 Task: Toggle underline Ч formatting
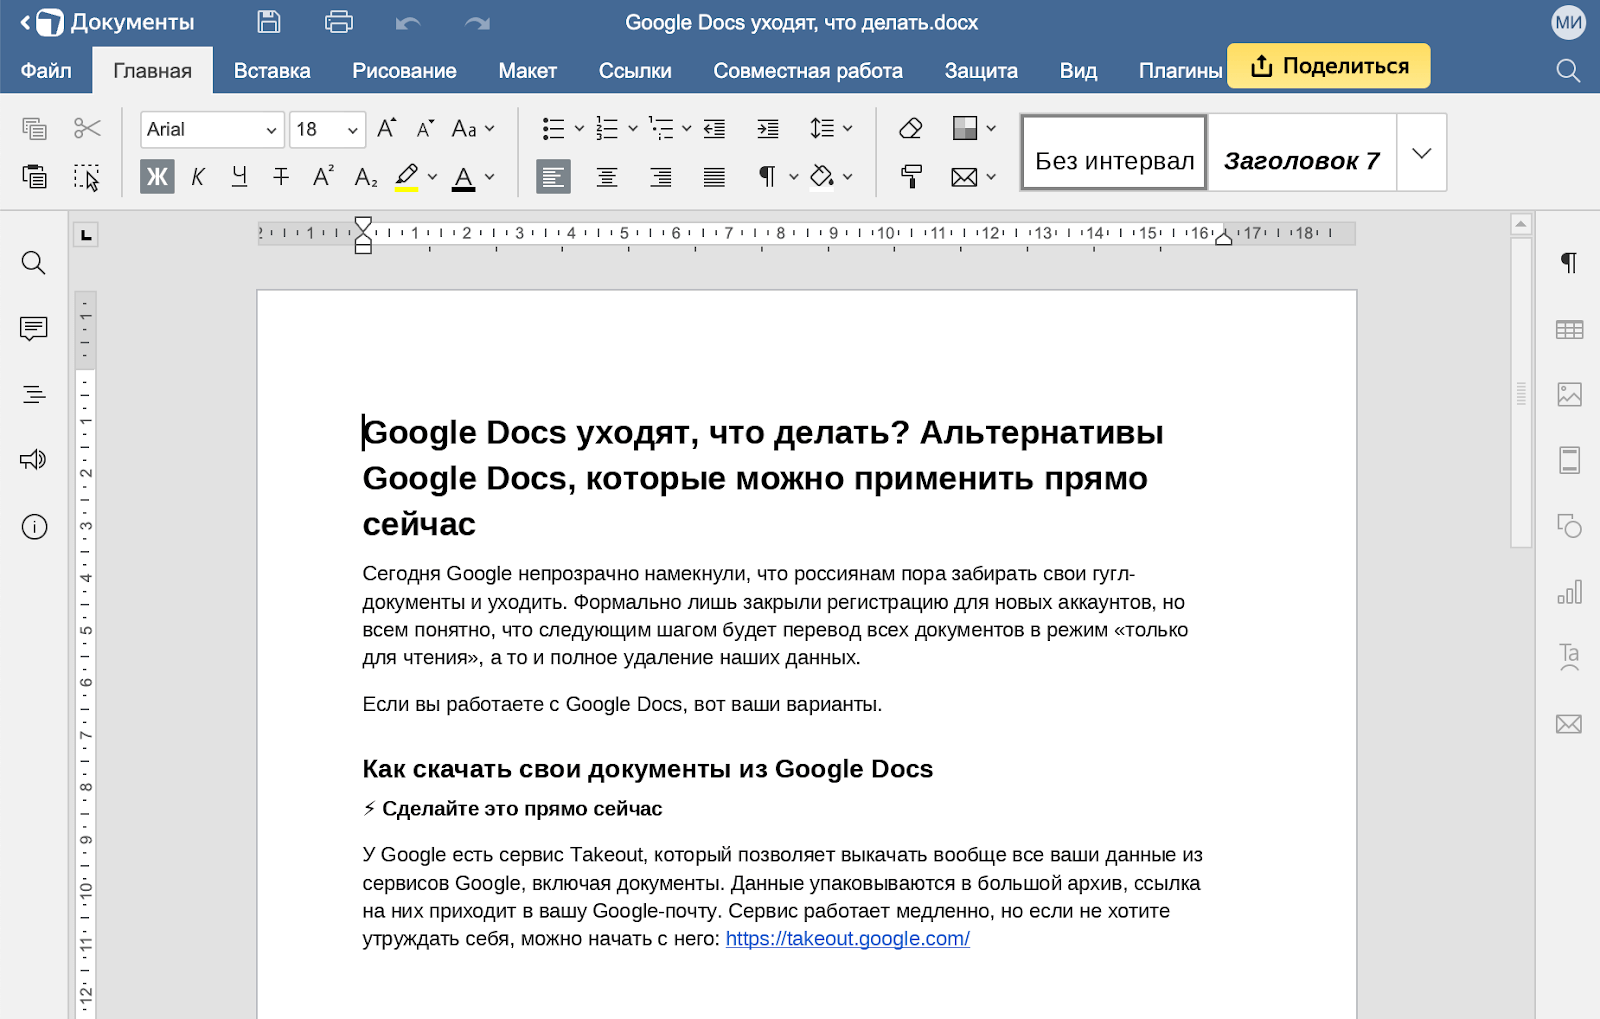point(239,177)
